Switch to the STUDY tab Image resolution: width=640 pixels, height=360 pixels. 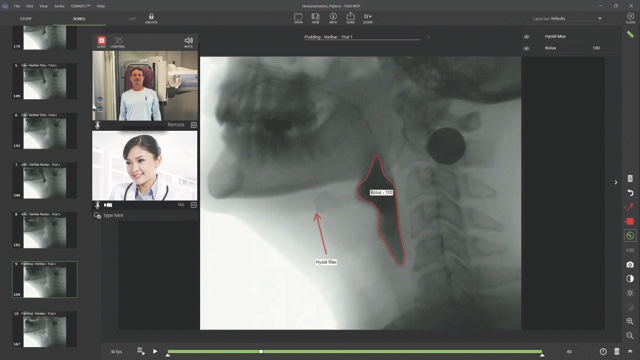click(26, 19)
